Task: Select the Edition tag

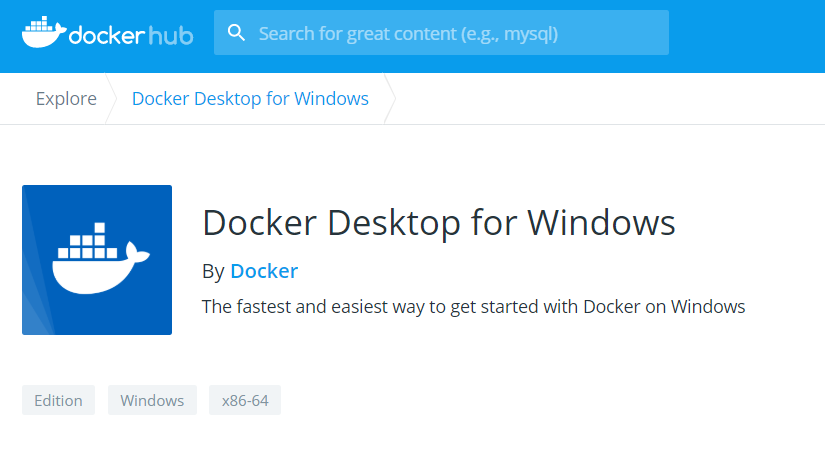Action: pyautogui.click(x=58, y=400)
